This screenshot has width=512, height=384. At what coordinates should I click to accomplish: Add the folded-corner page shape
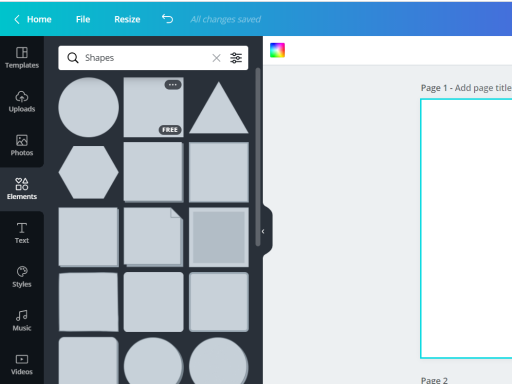click(154, 237)
